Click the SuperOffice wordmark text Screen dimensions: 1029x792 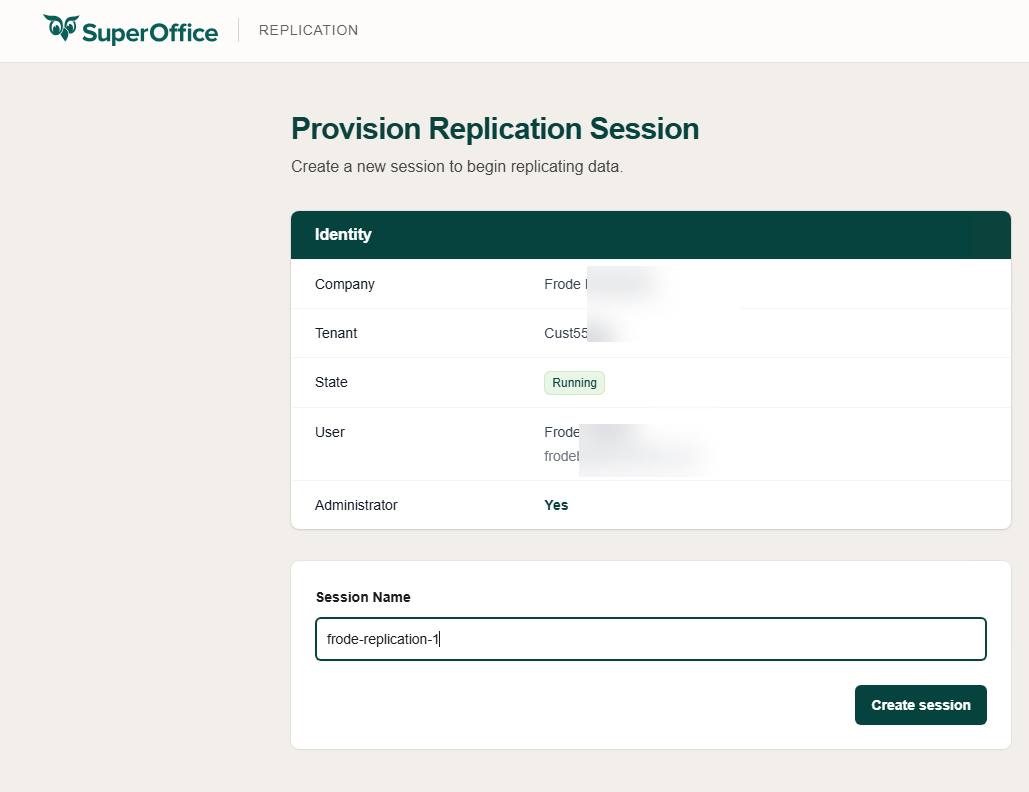tap(149, 32)
